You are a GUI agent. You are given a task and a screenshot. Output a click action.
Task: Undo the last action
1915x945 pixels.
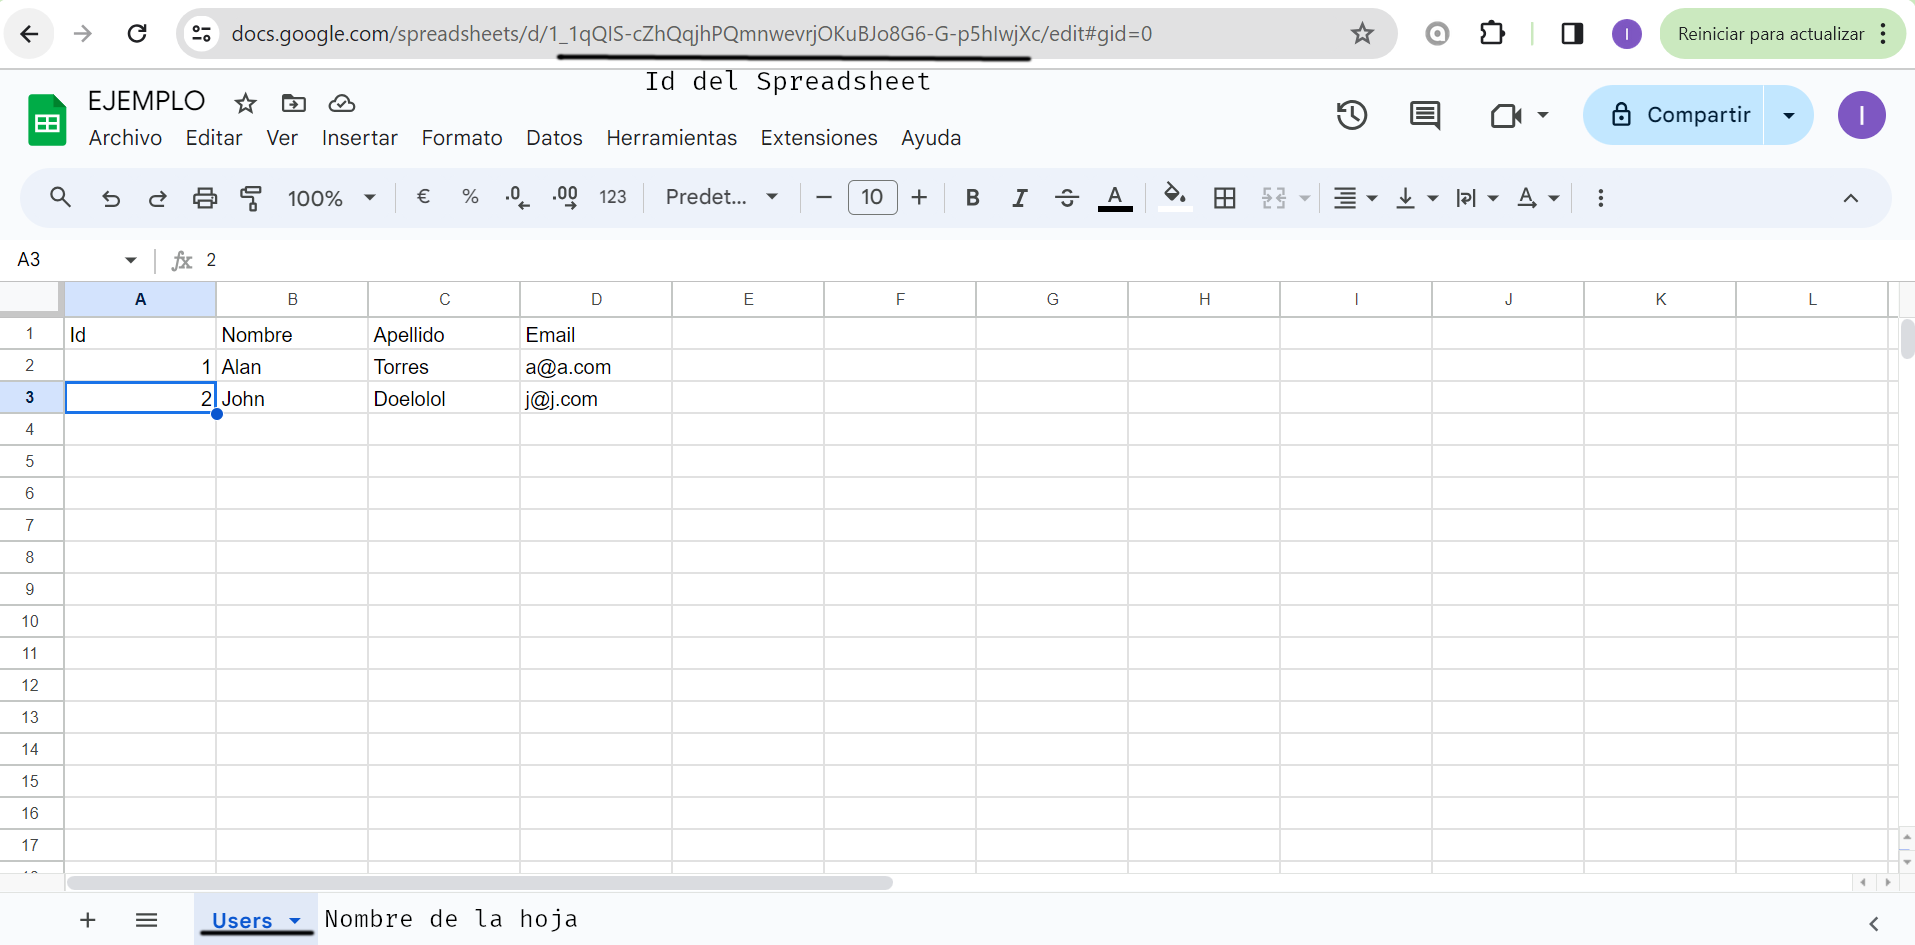(x=111, y=198)
